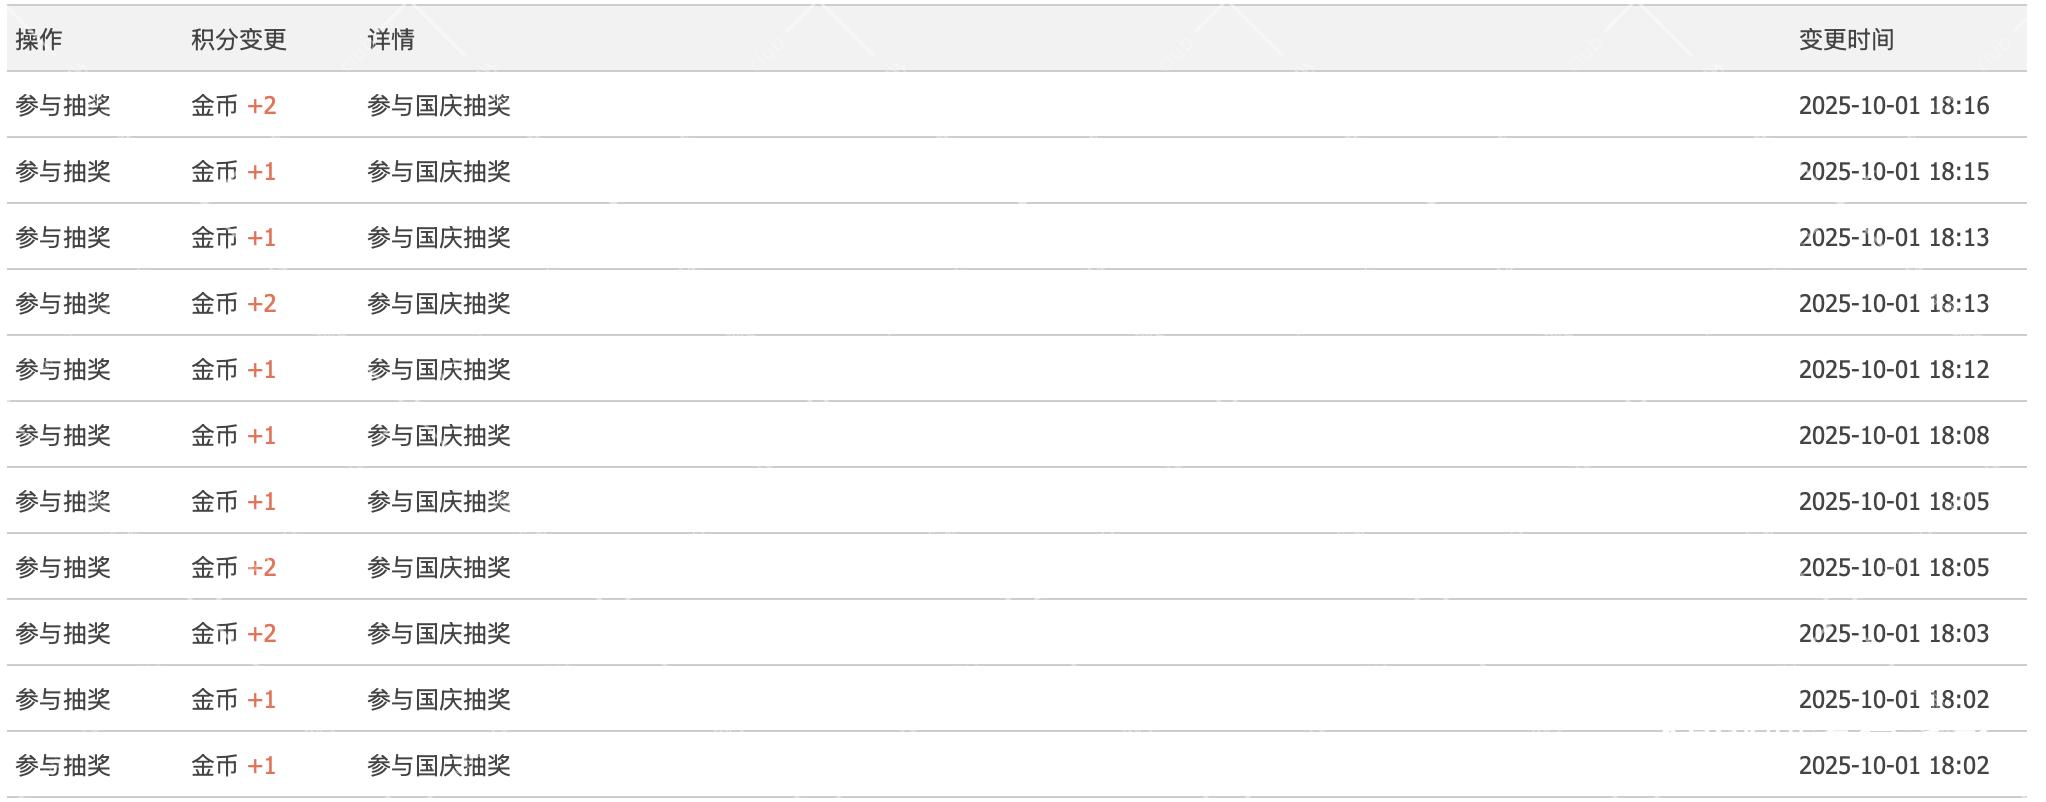Click 金币 +2 in the 18:03 row
The height and width of the screenshot is (802, 2046).
click(234, 633)
